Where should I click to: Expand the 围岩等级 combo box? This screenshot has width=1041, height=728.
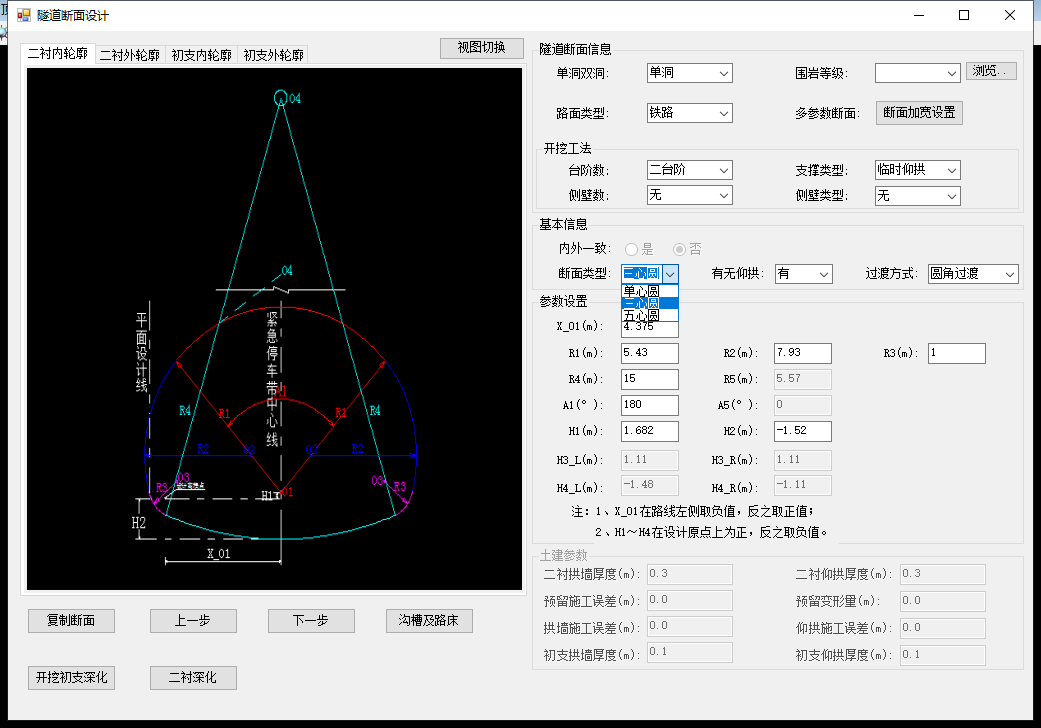point(918,73)
